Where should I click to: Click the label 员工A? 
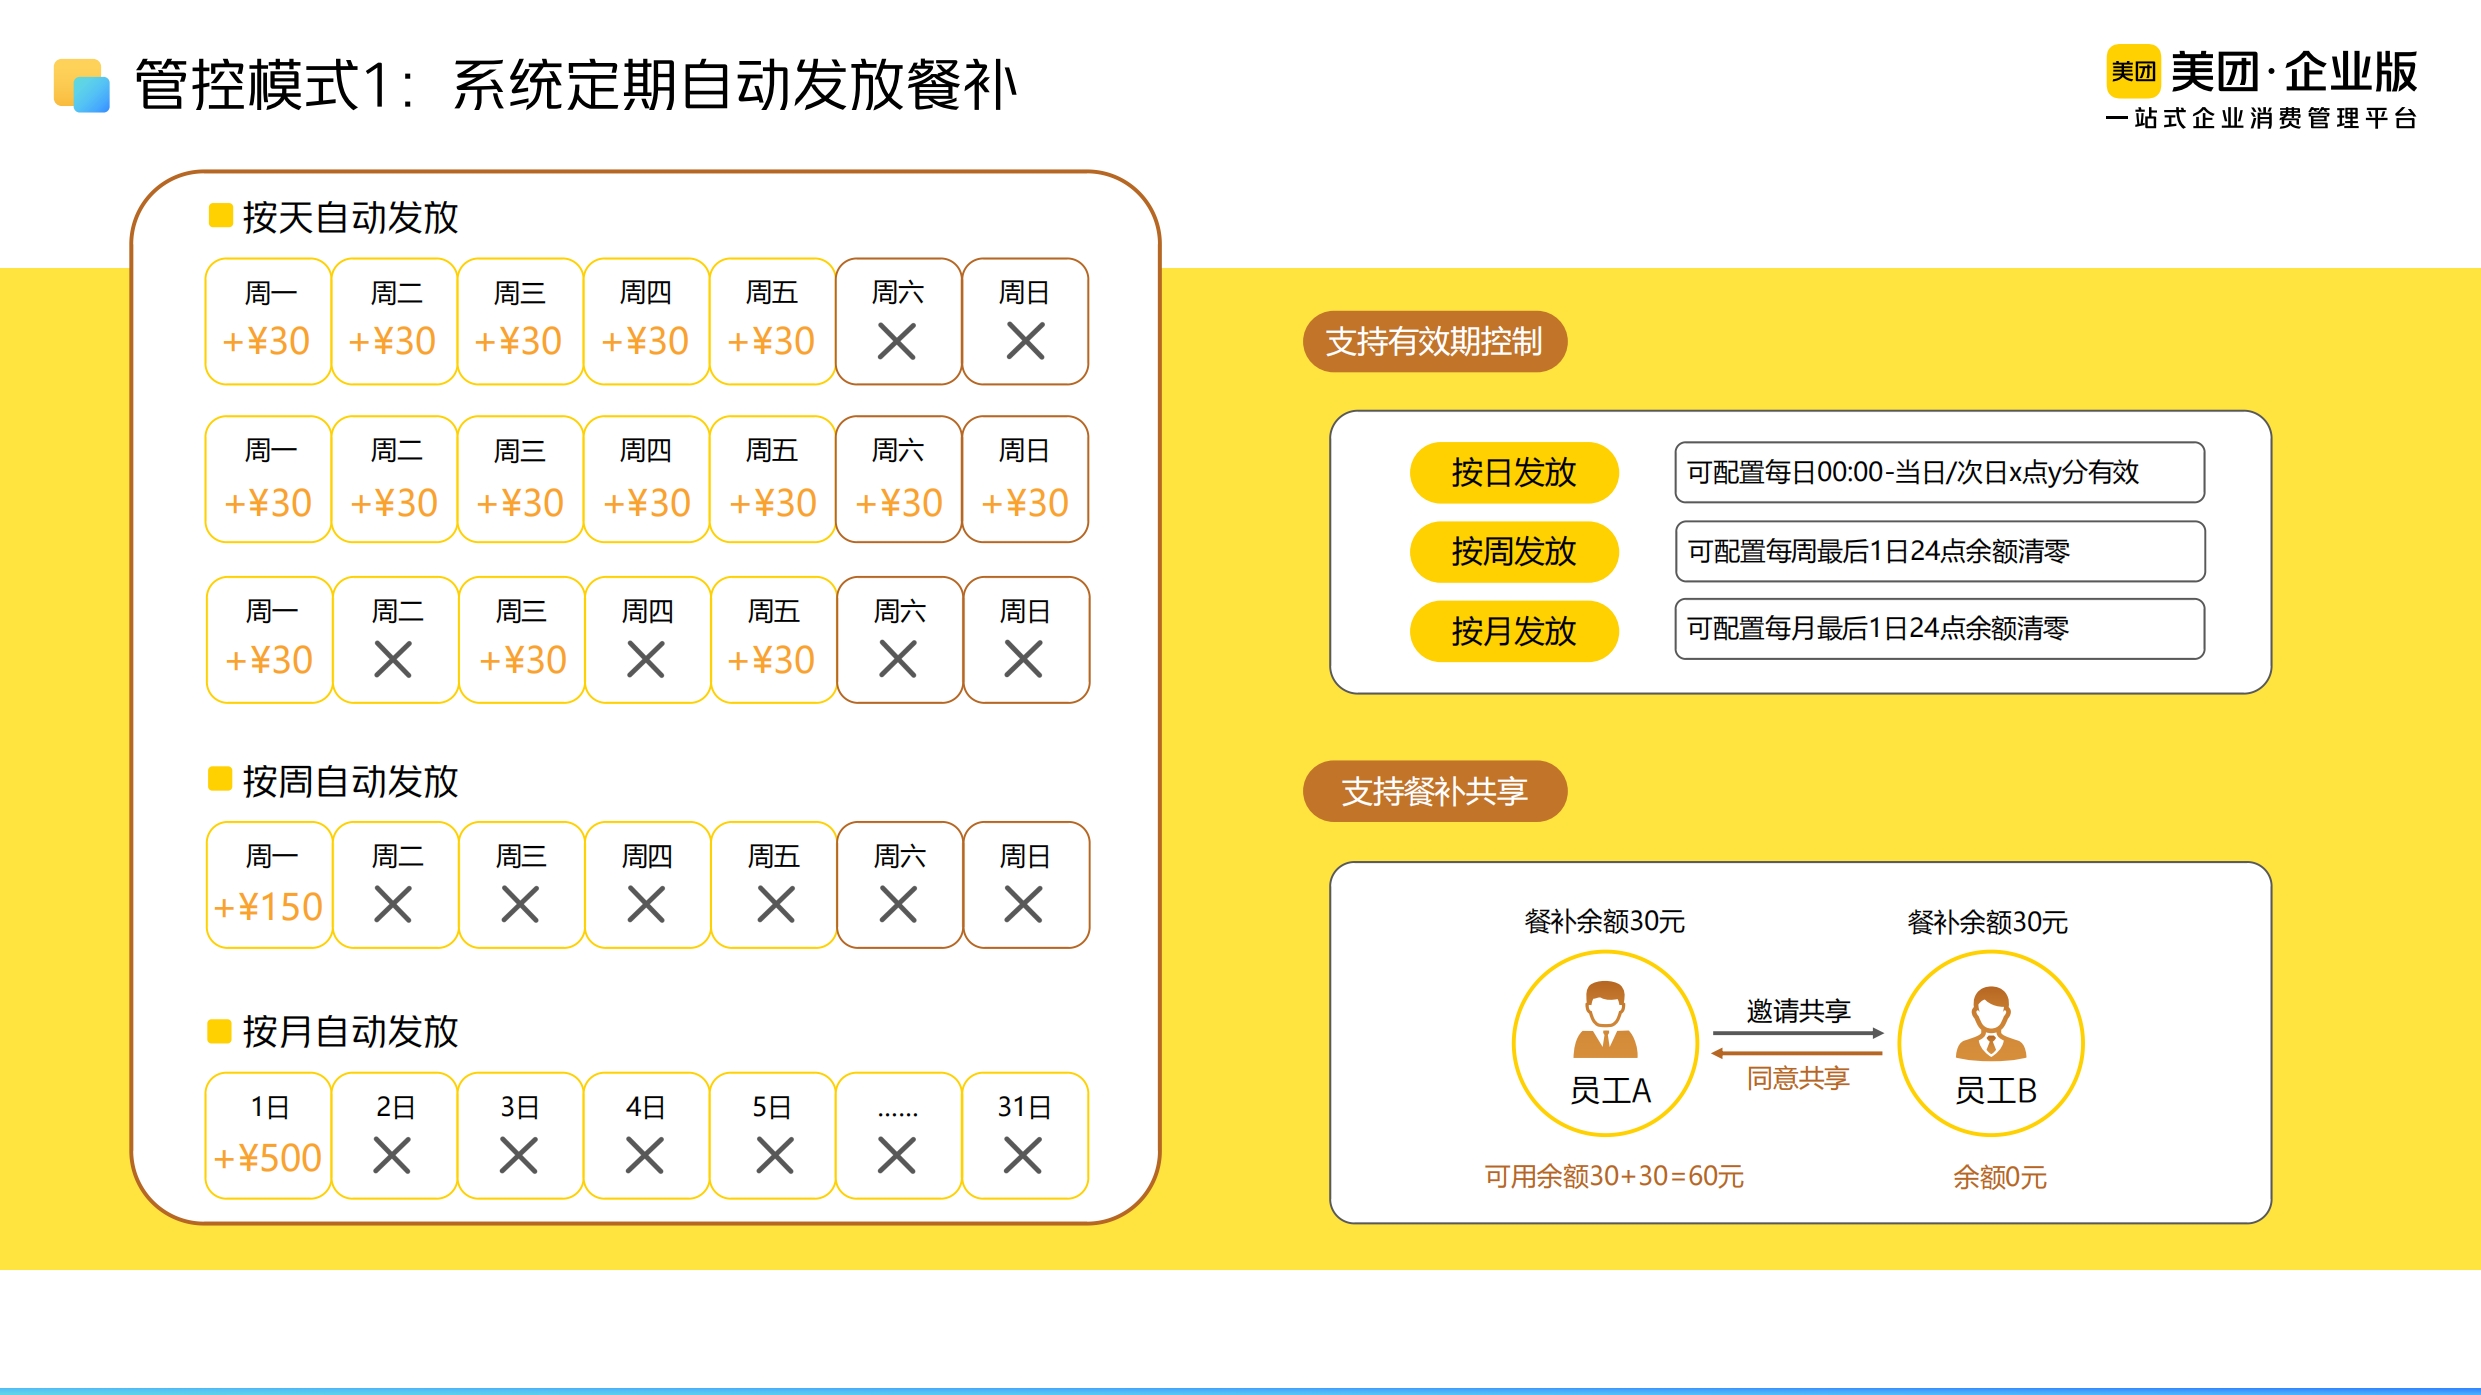tap(1610, 1090)
